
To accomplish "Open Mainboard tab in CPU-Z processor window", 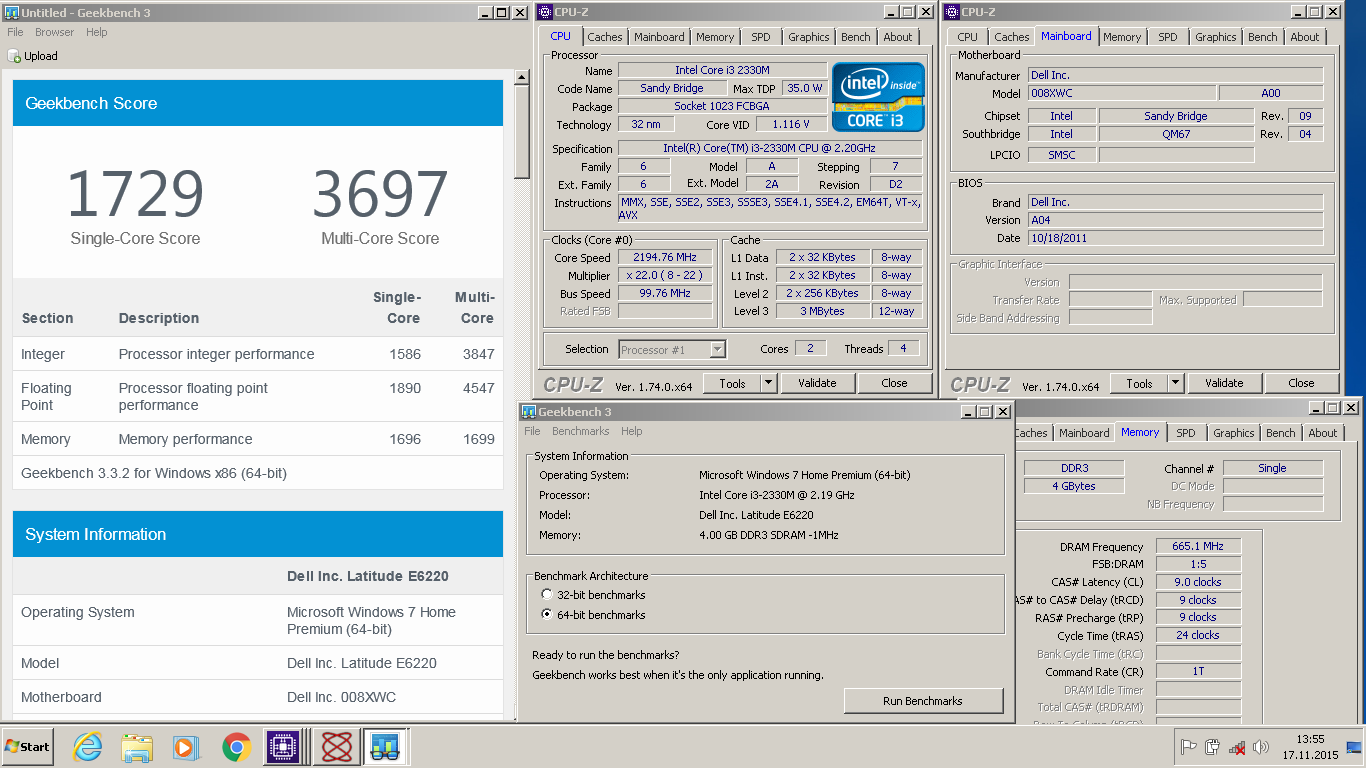I will tap(660, 37).
